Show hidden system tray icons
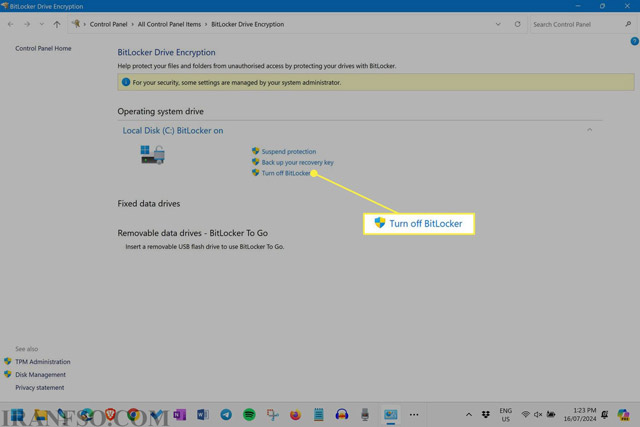 469,415
